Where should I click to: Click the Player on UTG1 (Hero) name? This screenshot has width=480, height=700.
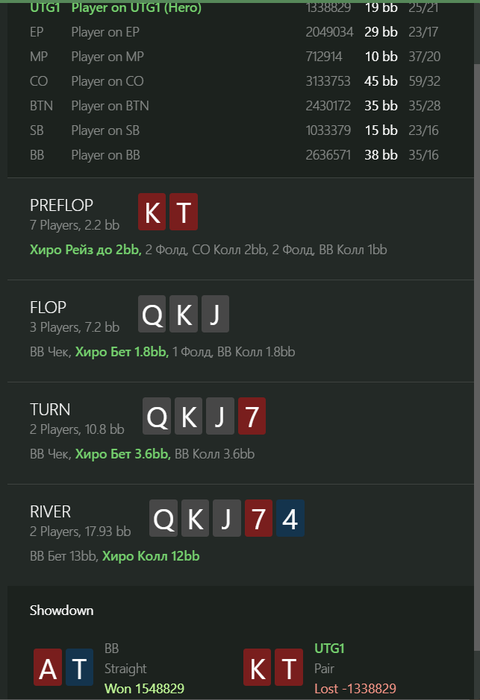point(136,8)
